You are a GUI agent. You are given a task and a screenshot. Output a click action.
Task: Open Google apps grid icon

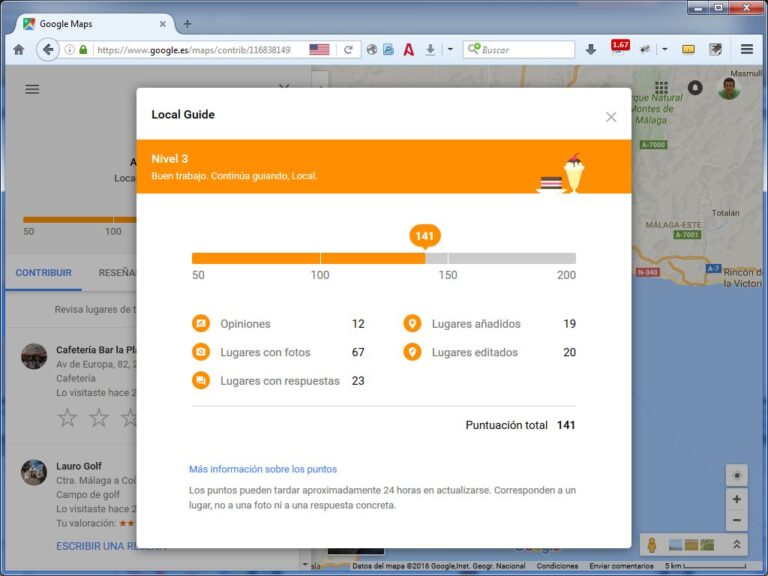point(661,88)
